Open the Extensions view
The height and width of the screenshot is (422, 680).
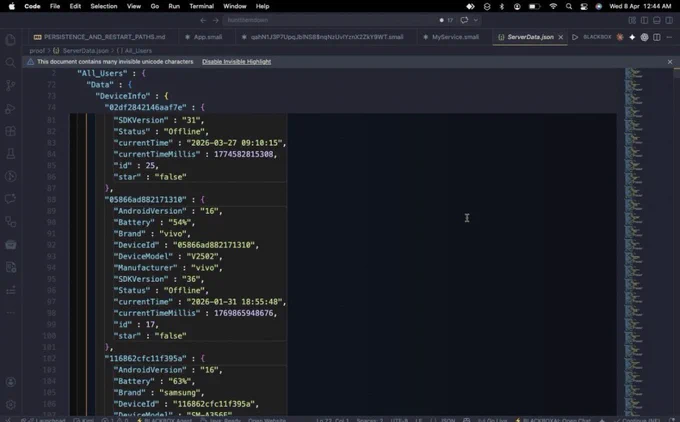[x=10, y=131]
